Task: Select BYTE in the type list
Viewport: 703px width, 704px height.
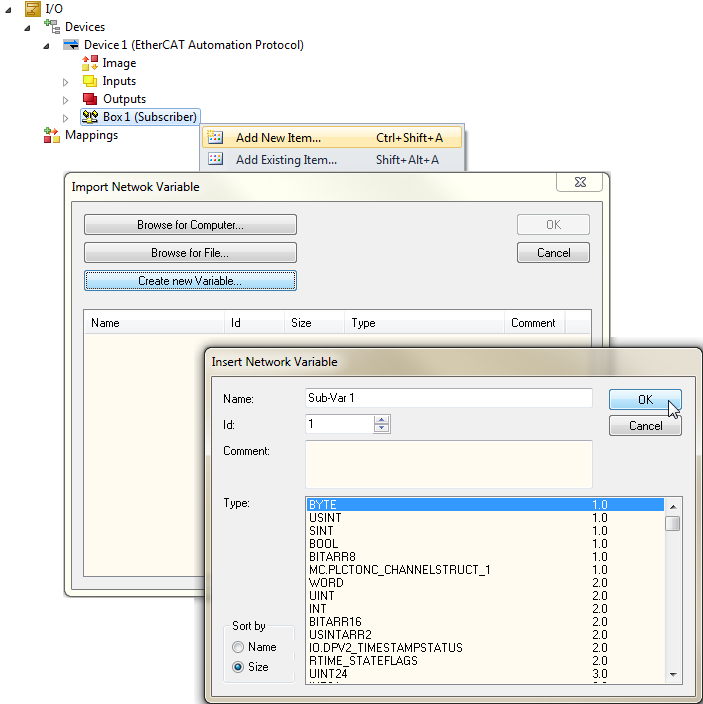Action: click(x=485, y=505)
